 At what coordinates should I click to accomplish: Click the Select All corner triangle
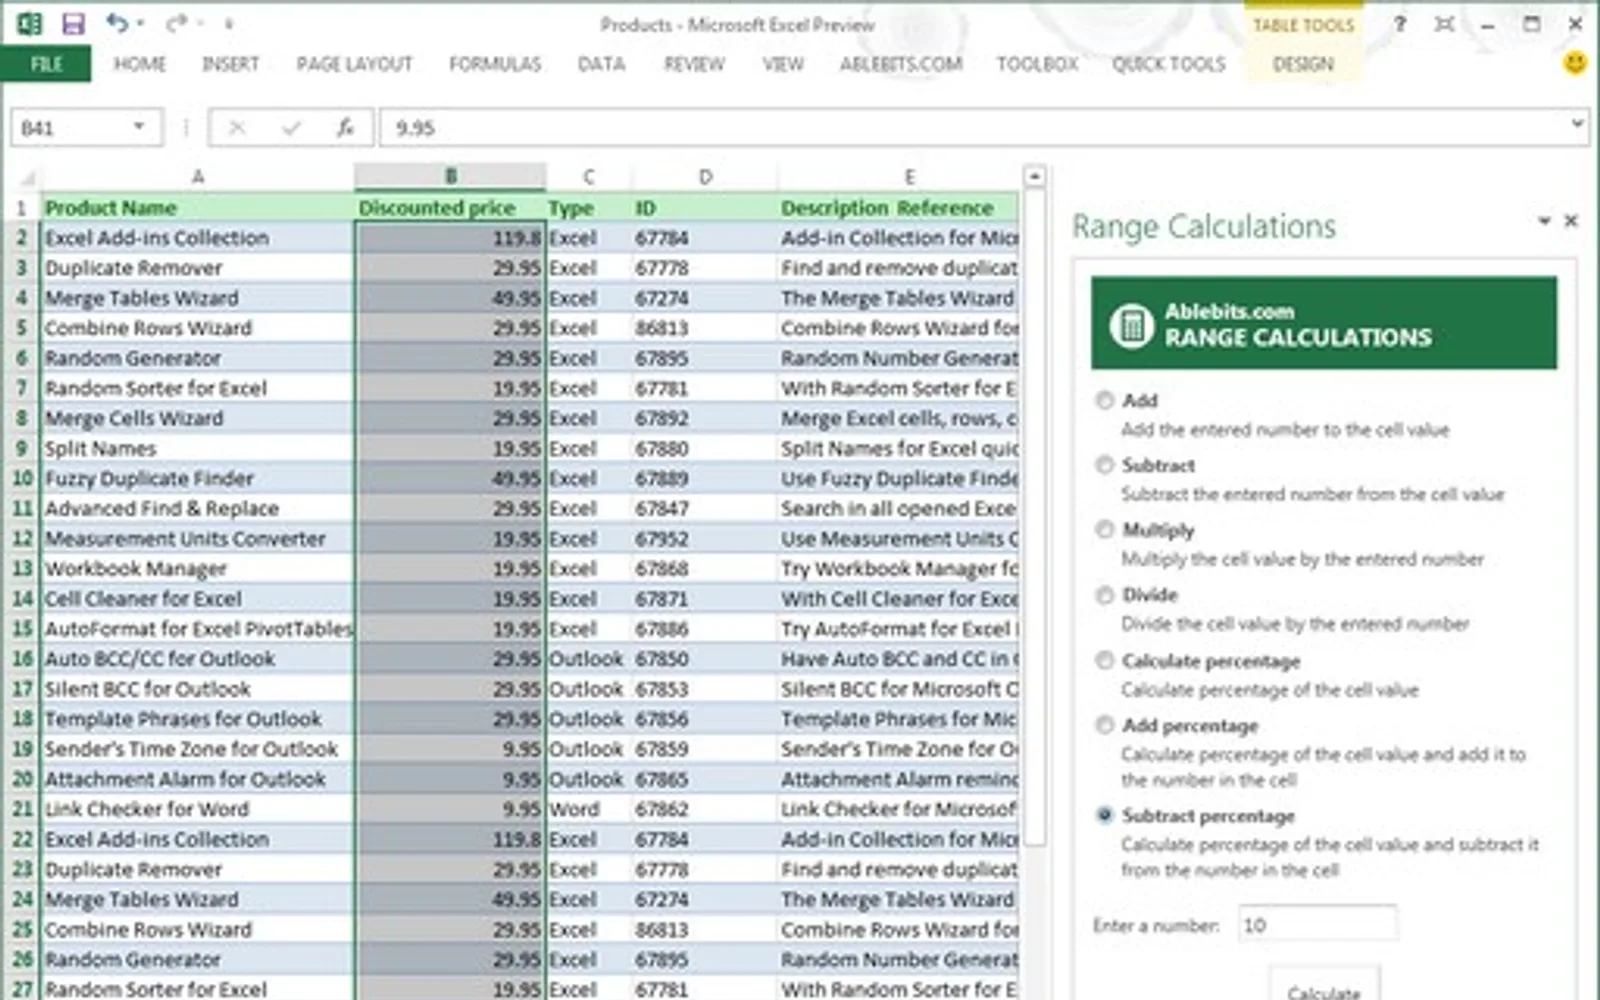tap(27, 178)
